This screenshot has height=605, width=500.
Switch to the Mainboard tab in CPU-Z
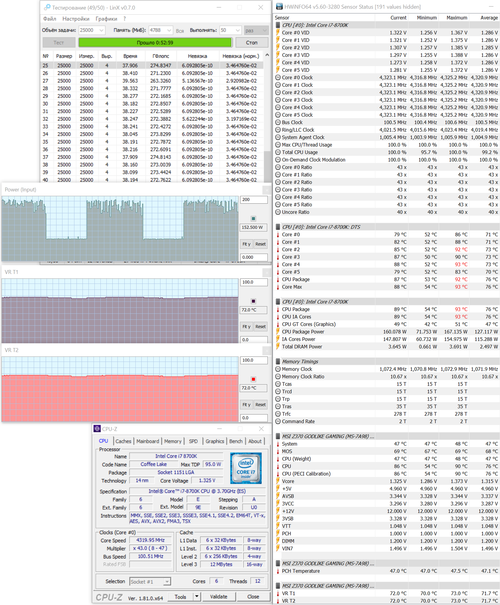(147, 441)
